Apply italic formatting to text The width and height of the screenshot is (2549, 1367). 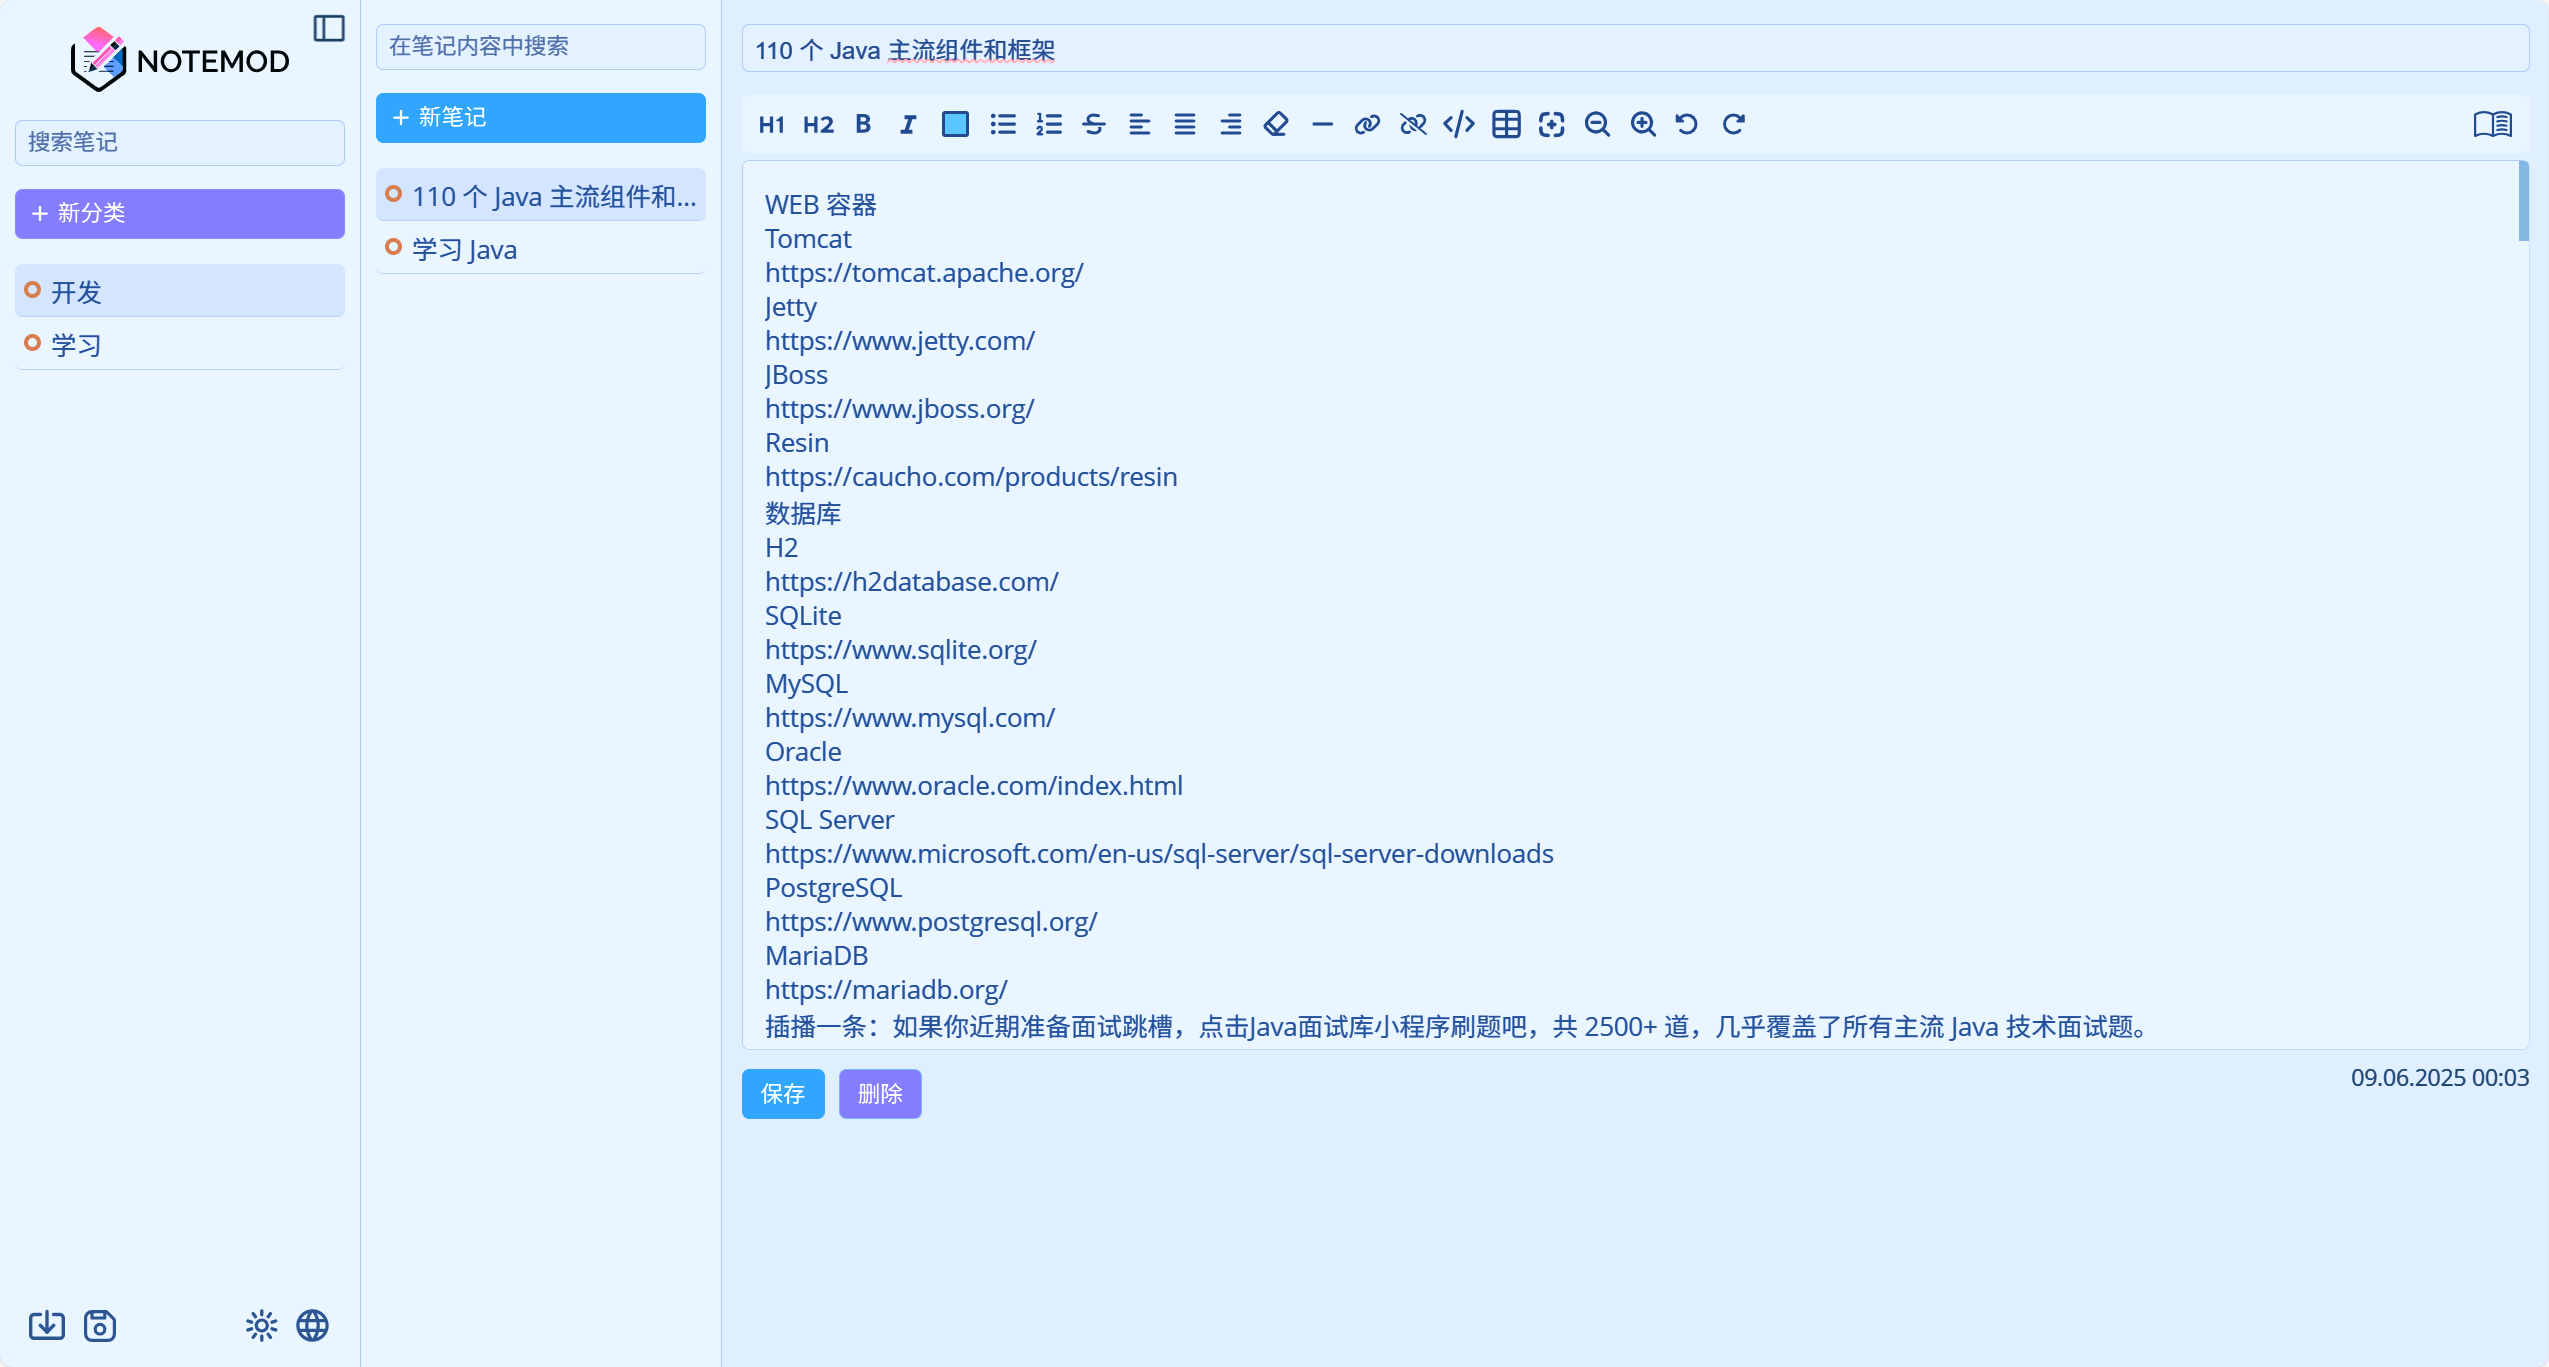(x=908, y=124)
